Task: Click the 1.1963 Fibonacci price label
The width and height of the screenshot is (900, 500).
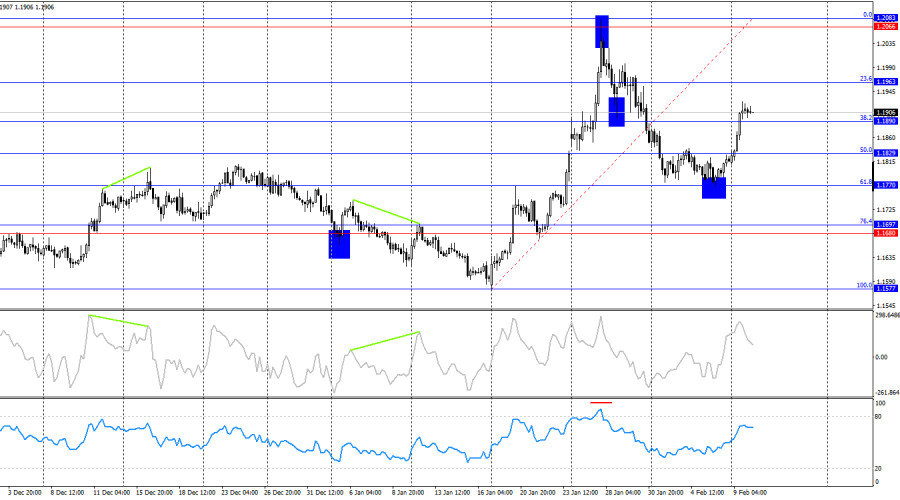Action: click(x=884, y=83)
